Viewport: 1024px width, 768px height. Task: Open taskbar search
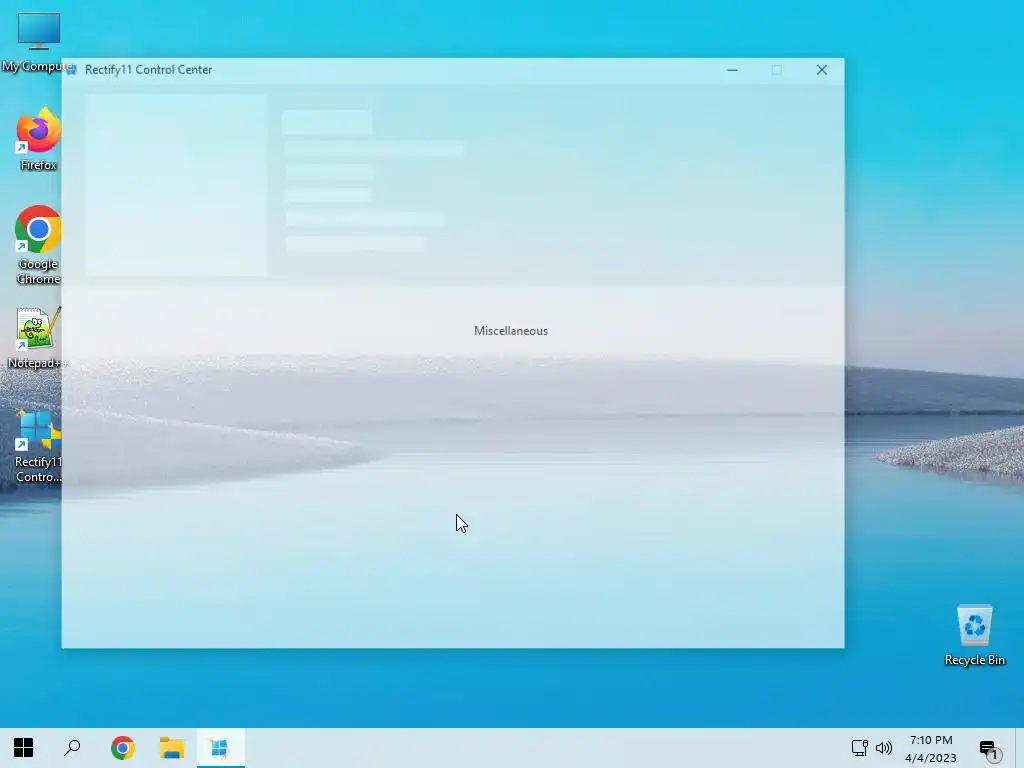tap(72, 748)
